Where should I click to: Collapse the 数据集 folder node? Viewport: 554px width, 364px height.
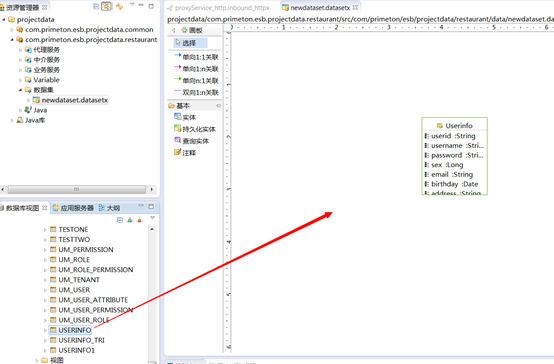(x=20, y=90)
